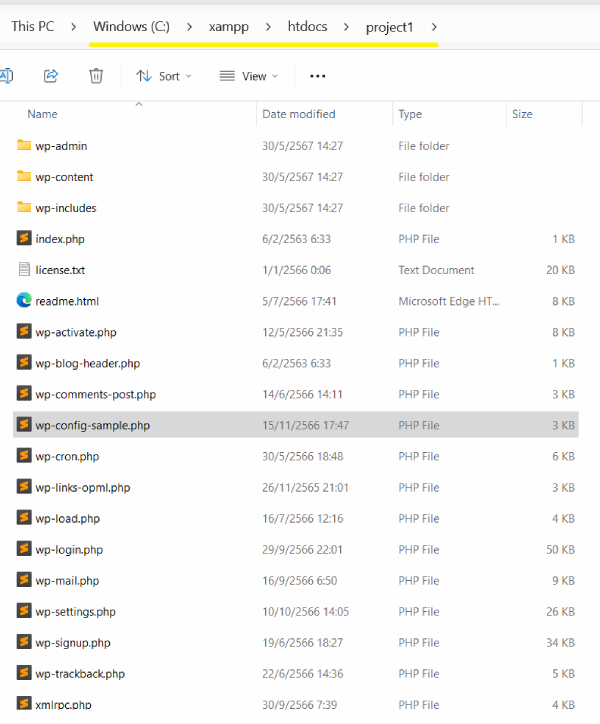600x724 pixels.
Task: Click the wp-login.php file icon
Action: pos(24,548)
